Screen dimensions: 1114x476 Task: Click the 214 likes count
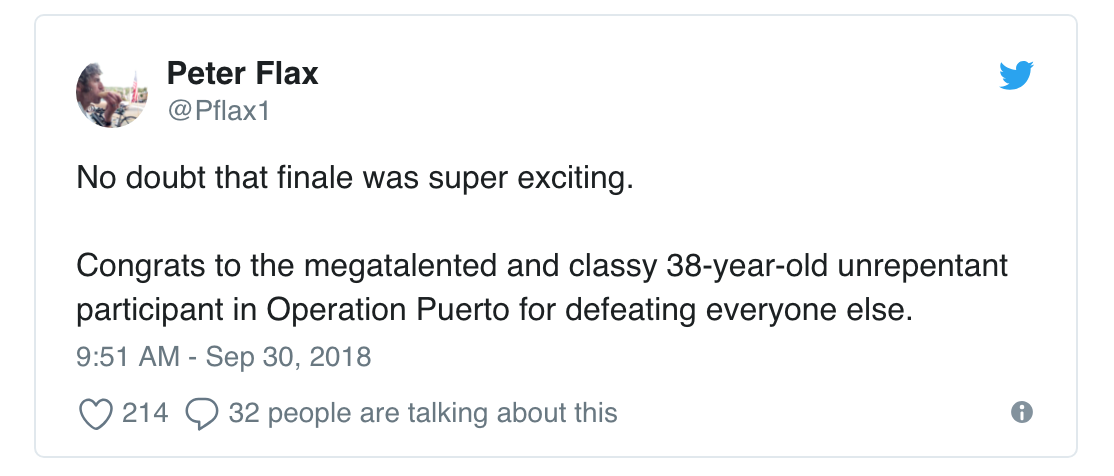[x=145, y=413]
